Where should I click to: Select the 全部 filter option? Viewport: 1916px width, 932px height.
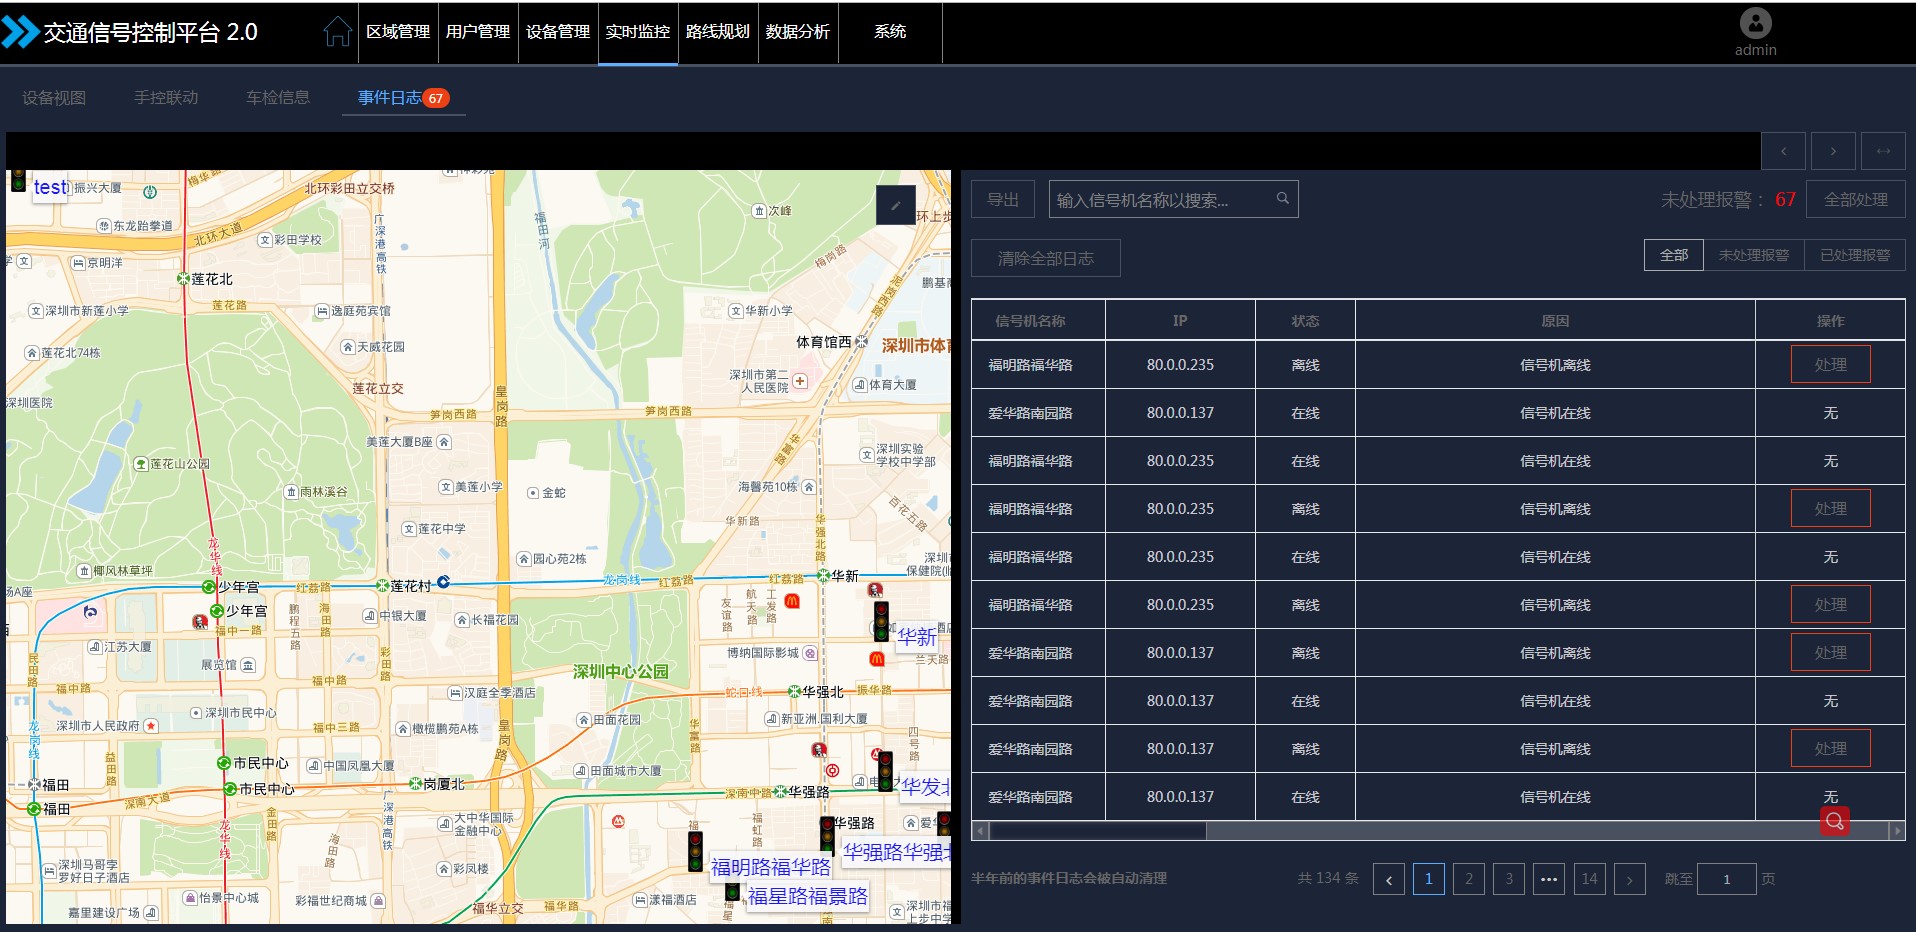coord(1673,255)
